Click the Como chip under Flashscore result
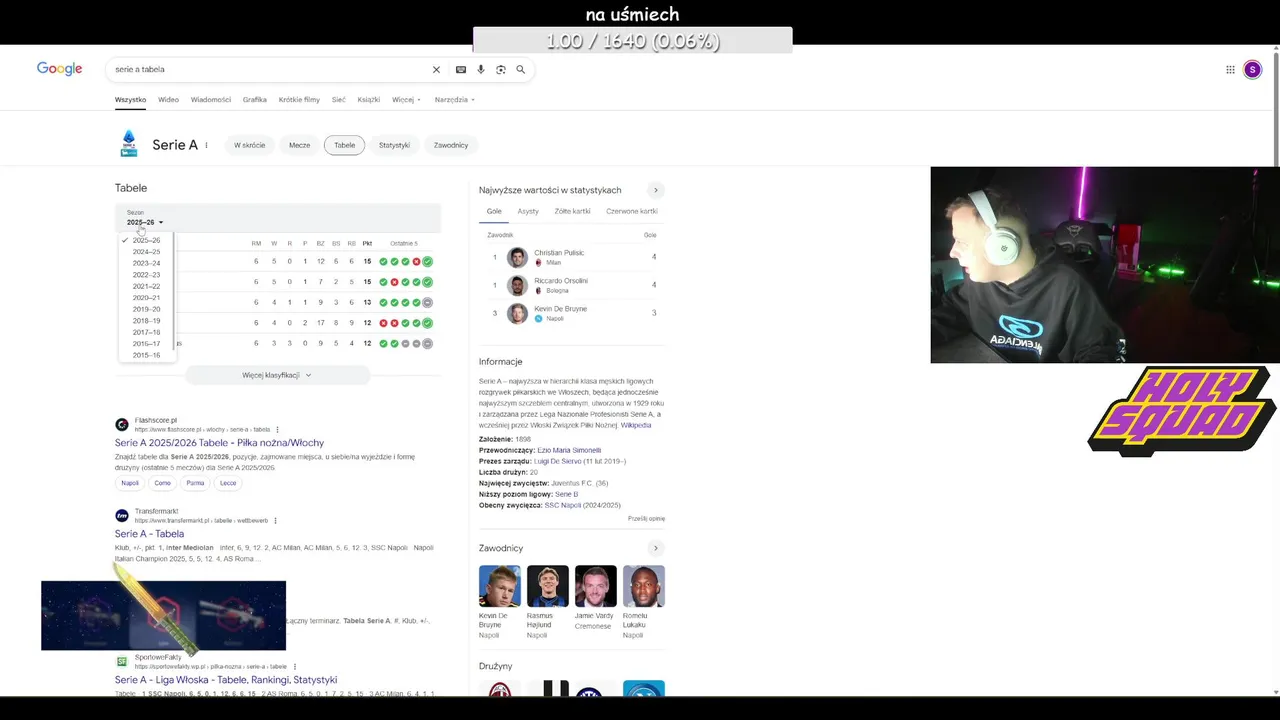This screenshot has height=720, width=1280. [162, 483]
